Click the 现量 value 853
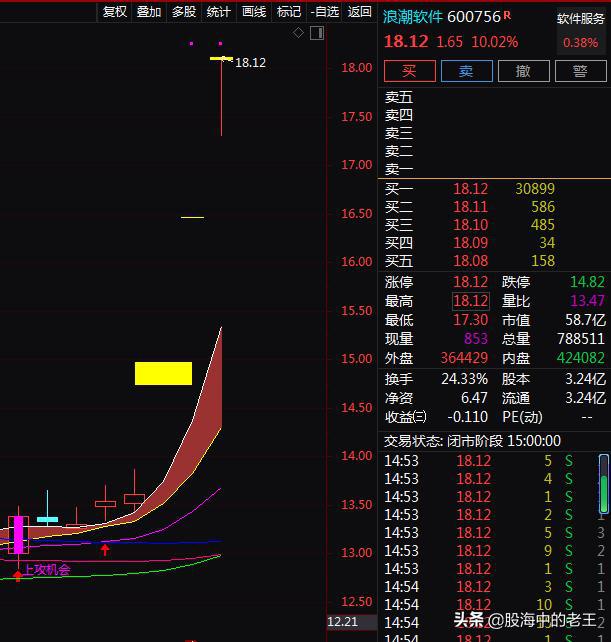 pyautogui.click(x=475, y=339)
